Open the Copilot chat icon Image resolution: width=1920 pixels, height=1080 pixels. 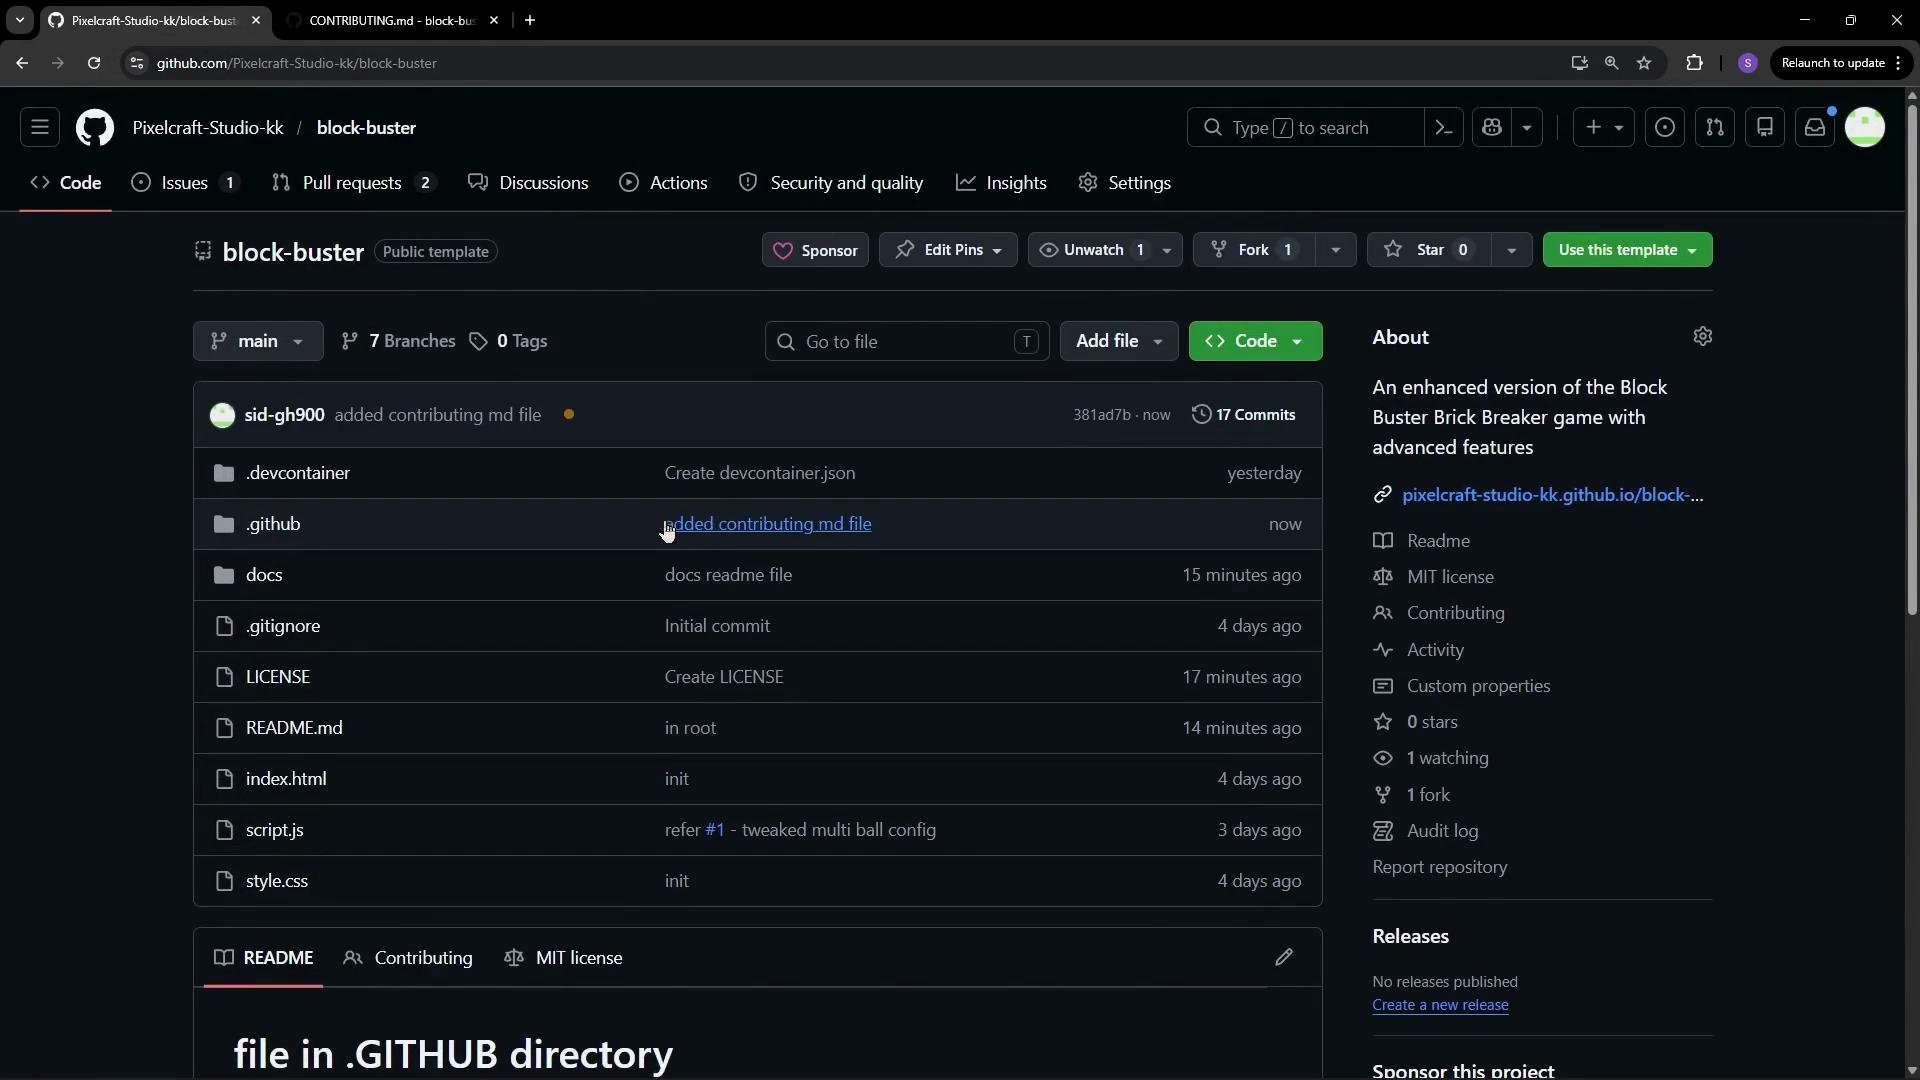(x=1492, y=127)
